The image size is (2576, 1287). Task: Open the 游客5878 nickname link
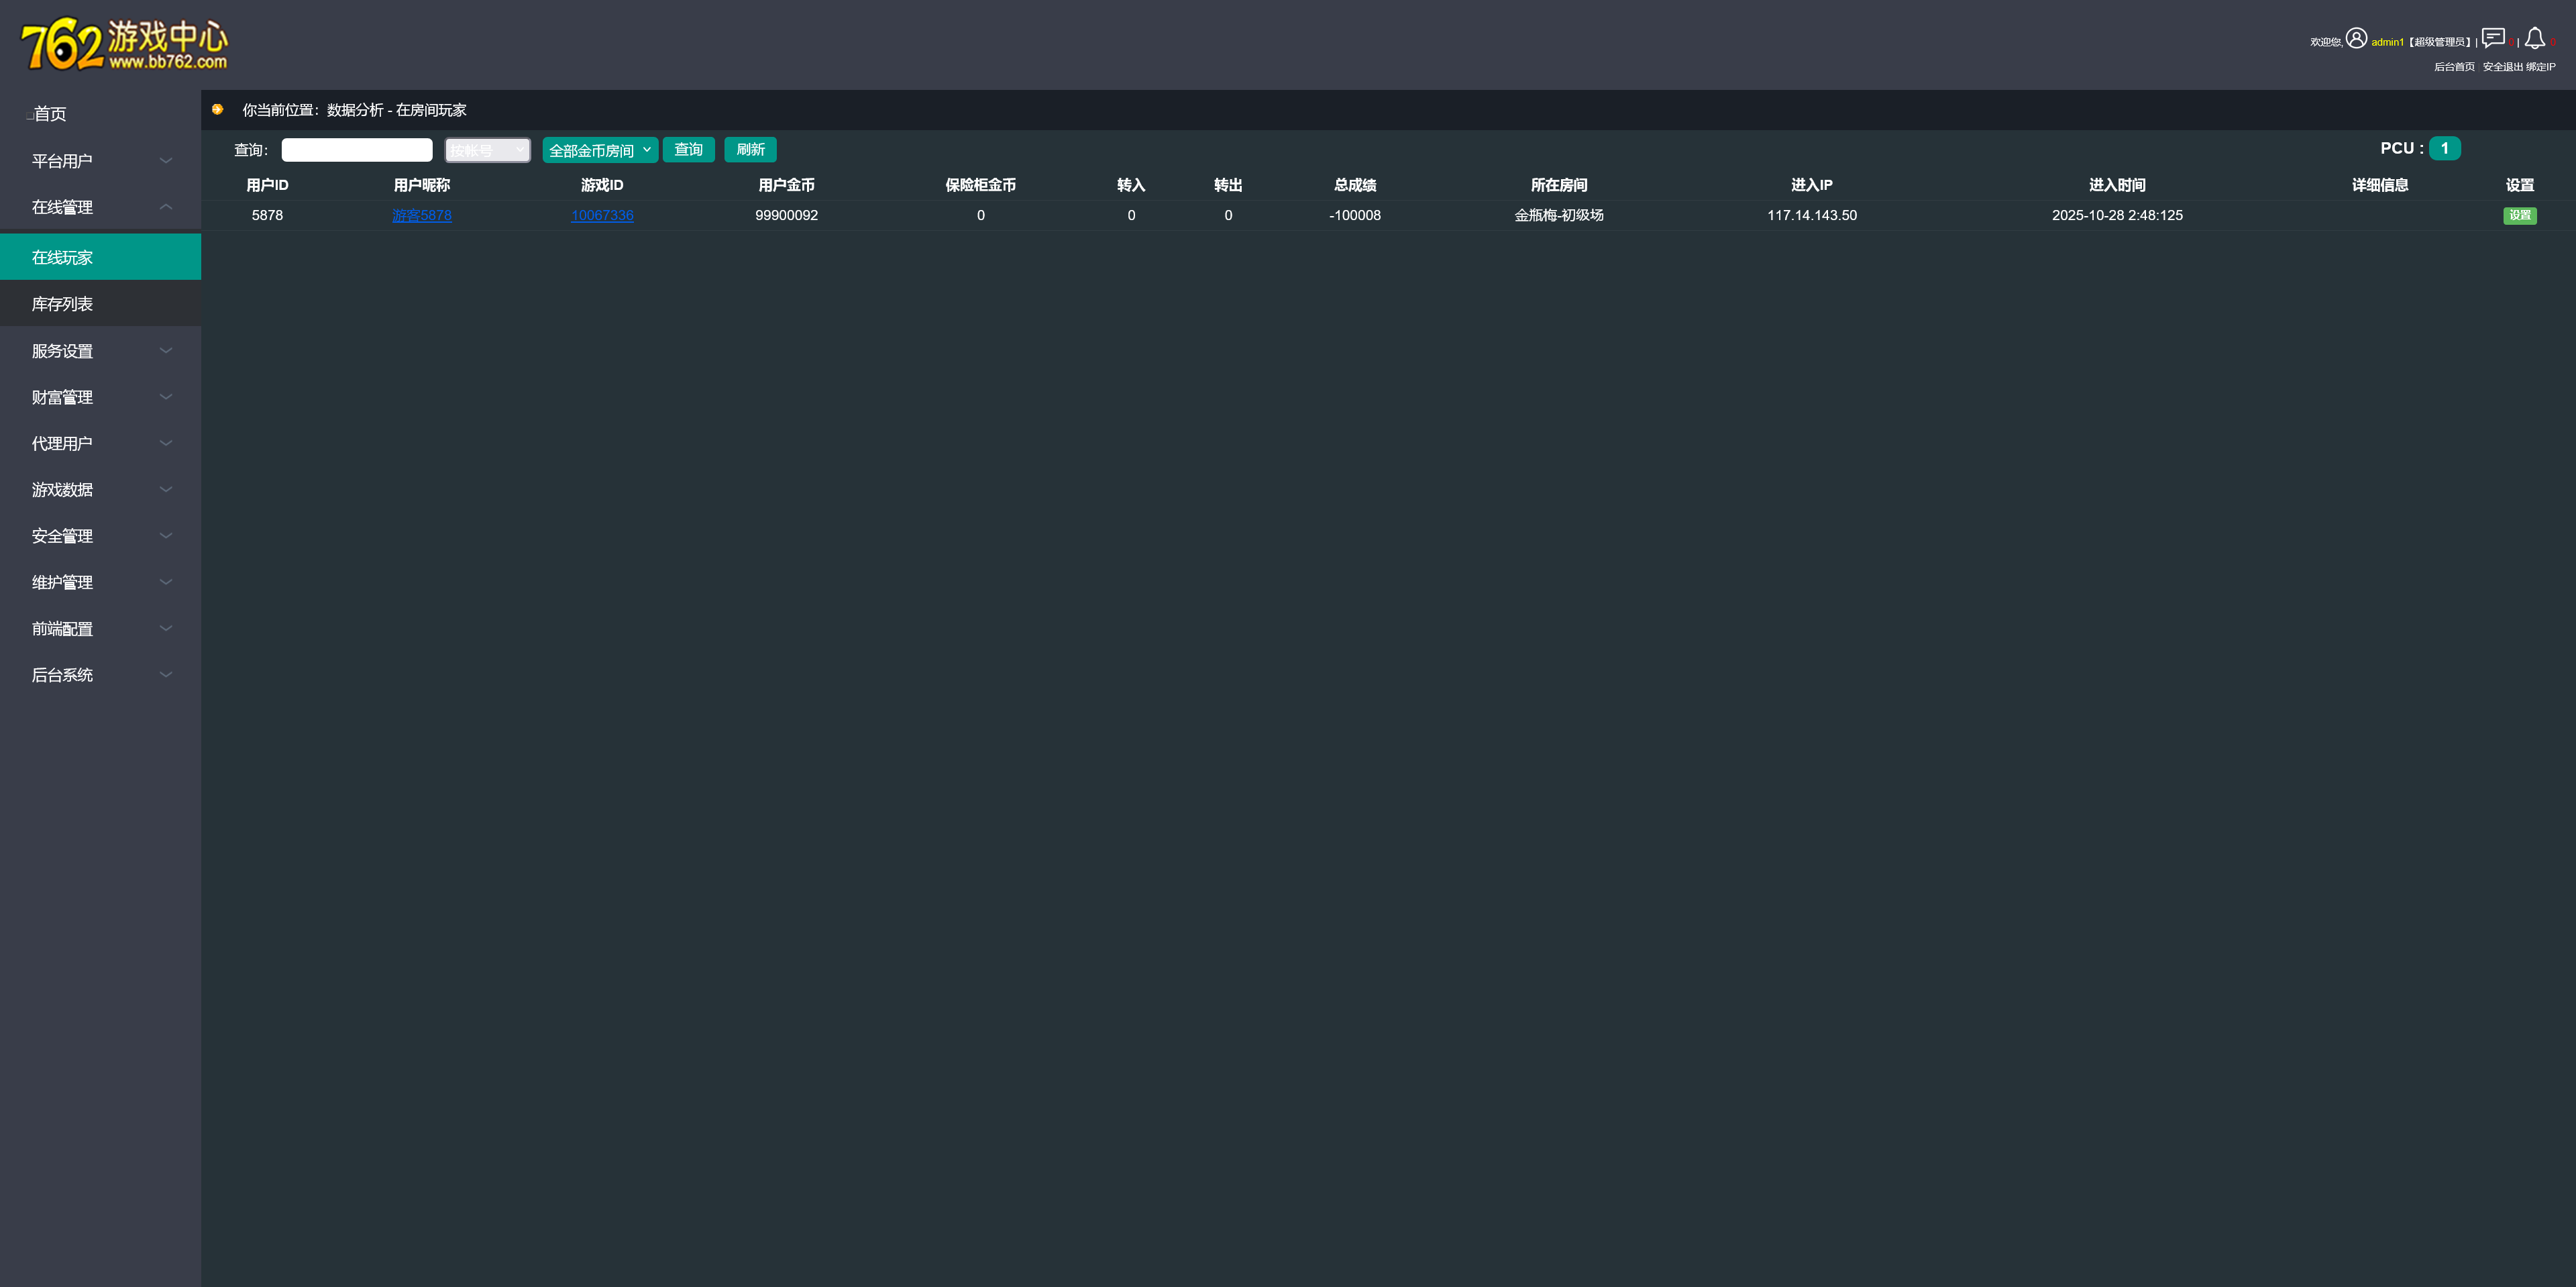coord(421,215)
